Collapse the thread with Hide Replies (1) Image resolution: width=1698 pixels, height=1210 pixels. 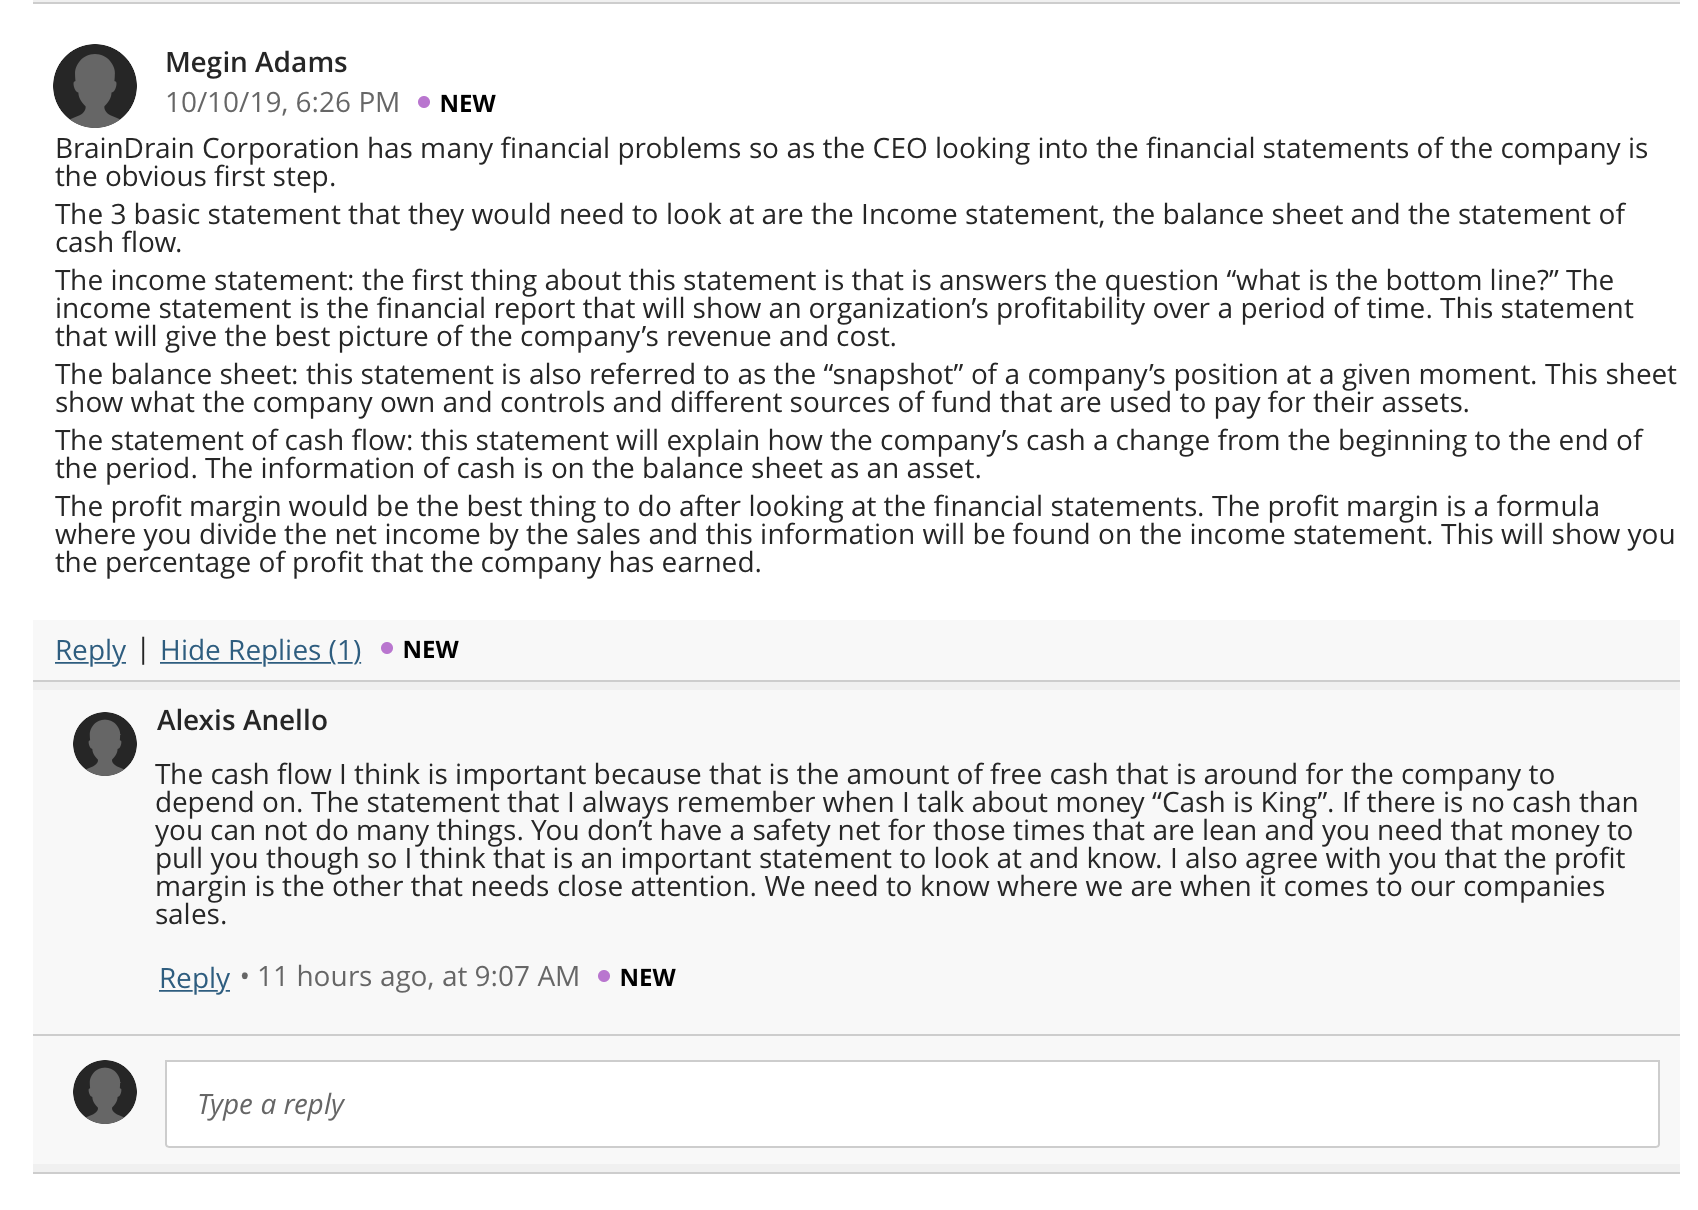[x=260, y=650]
